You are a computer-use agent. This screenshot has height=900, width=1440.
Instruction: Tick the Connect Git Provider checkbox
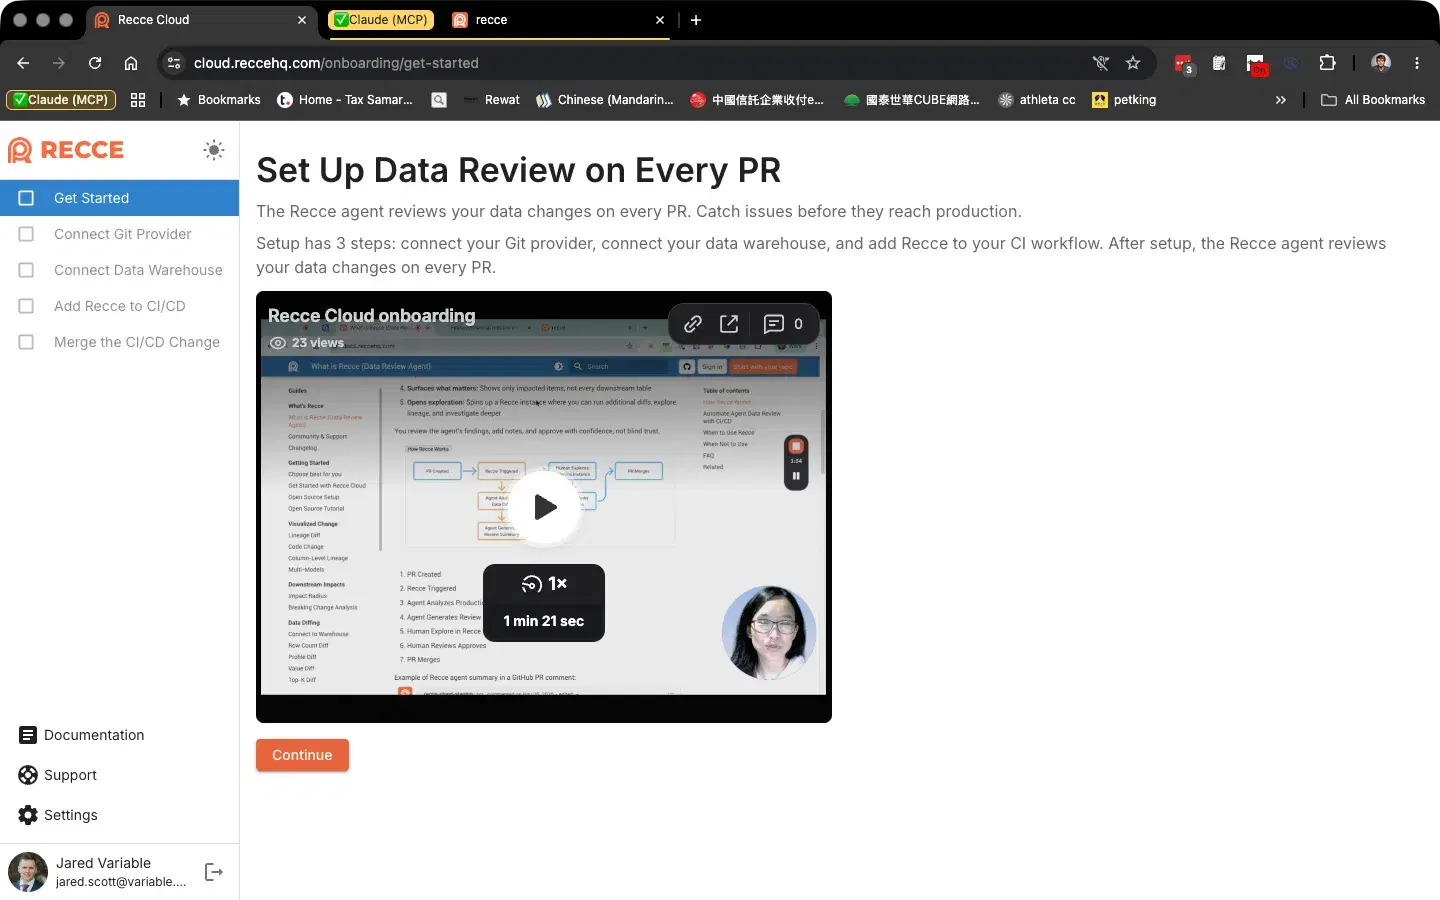[x=26, y=234]
